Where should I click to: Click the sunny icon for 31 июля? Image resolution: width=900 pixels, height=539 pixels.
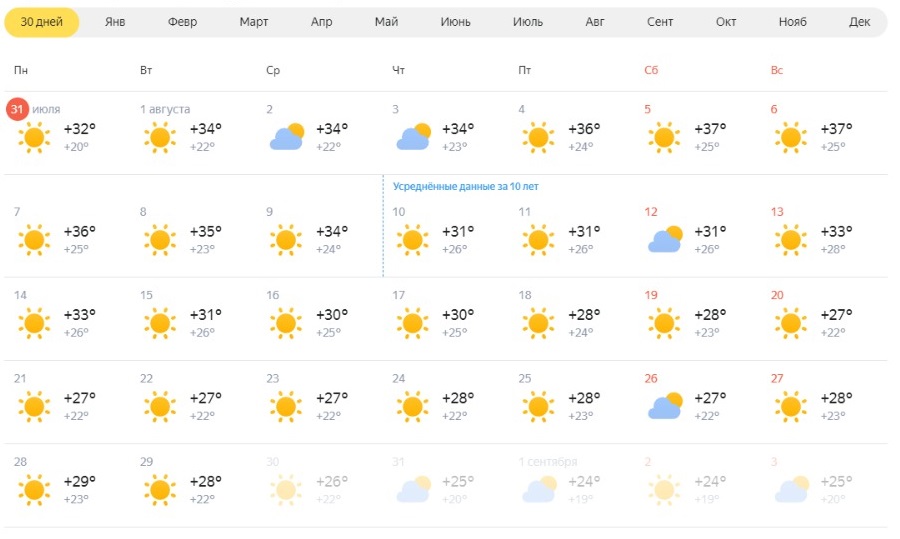[x=34, y=137]
